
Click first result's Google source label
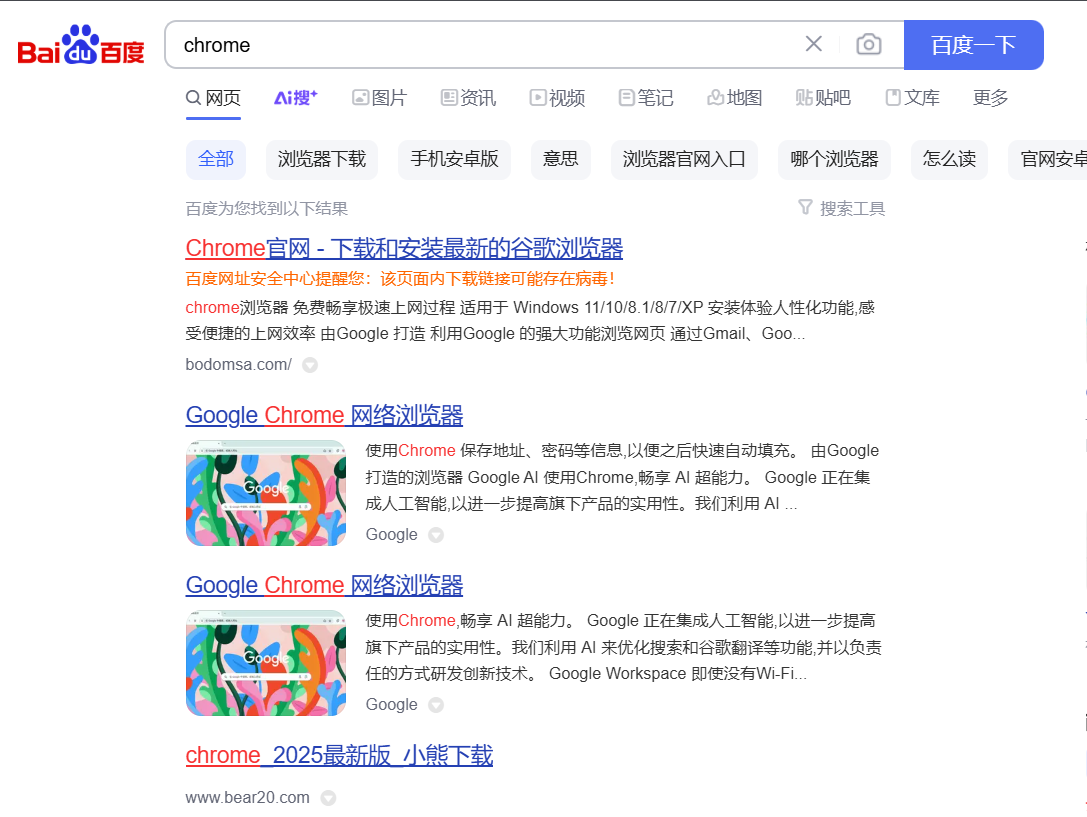click(x=392, y=534)
